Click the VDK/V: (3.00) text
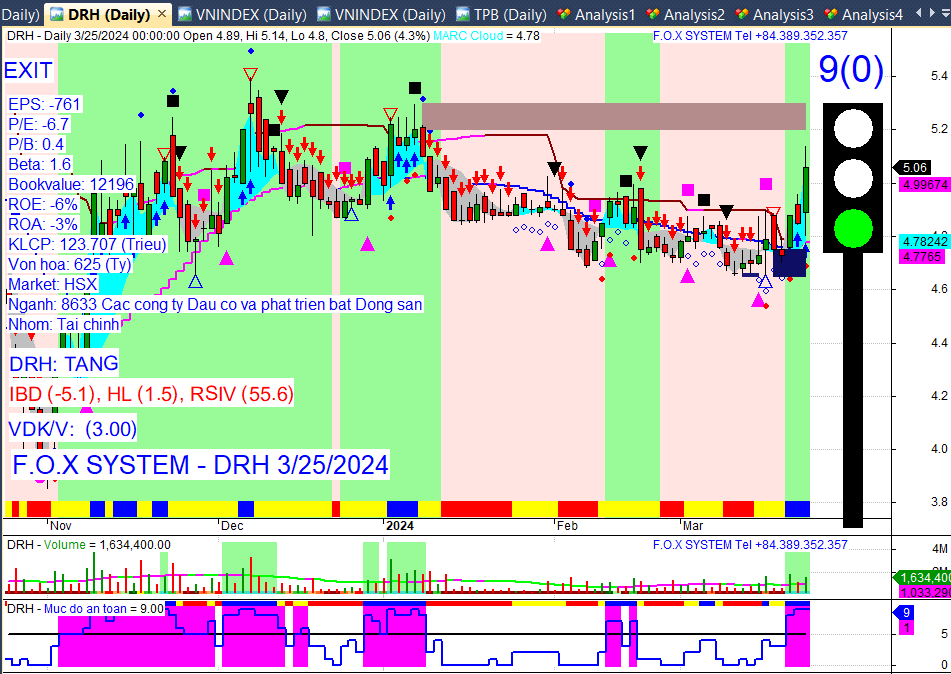951x674 pixels. point(72,429)
